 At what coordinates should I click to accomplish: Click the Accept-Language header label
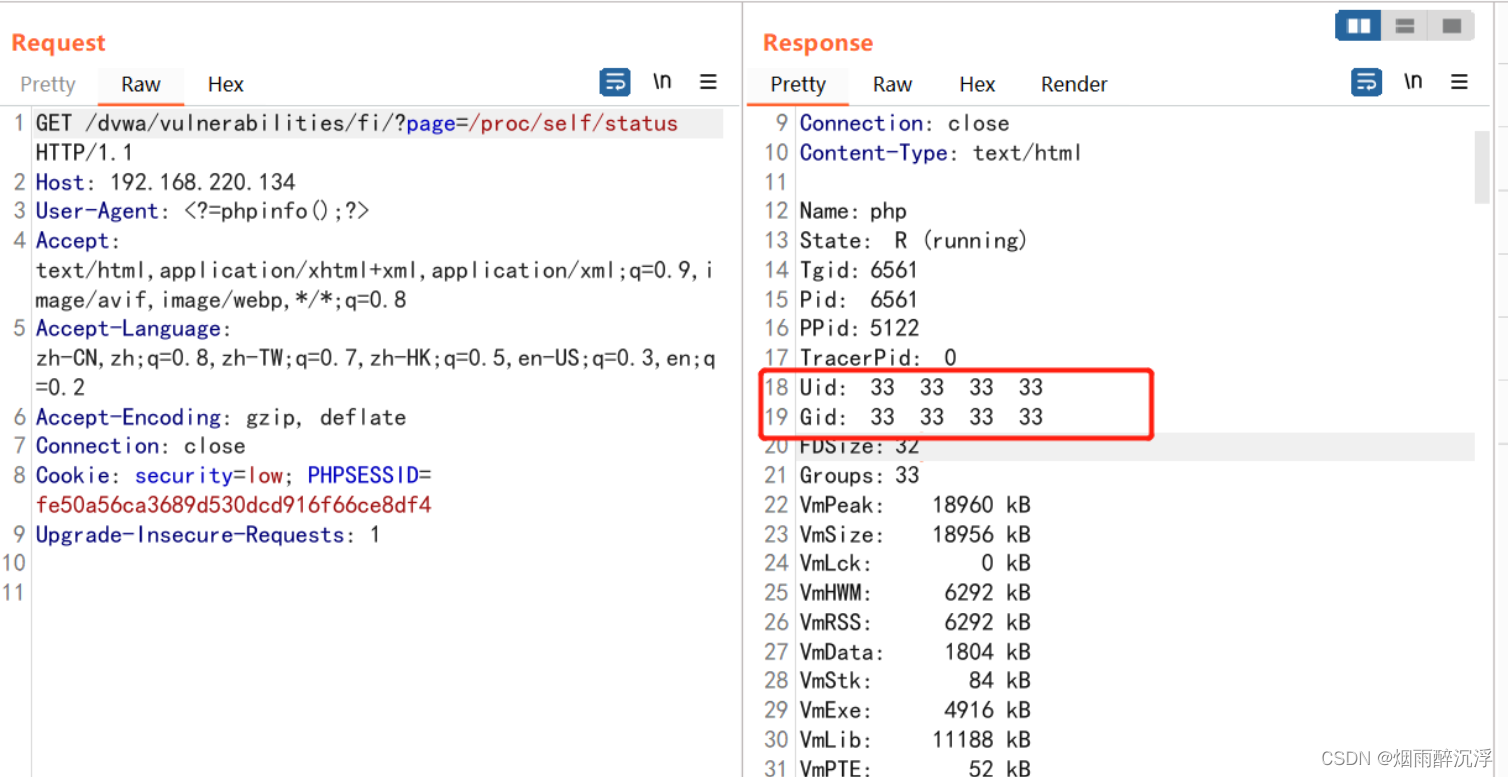tap(134, 329)
